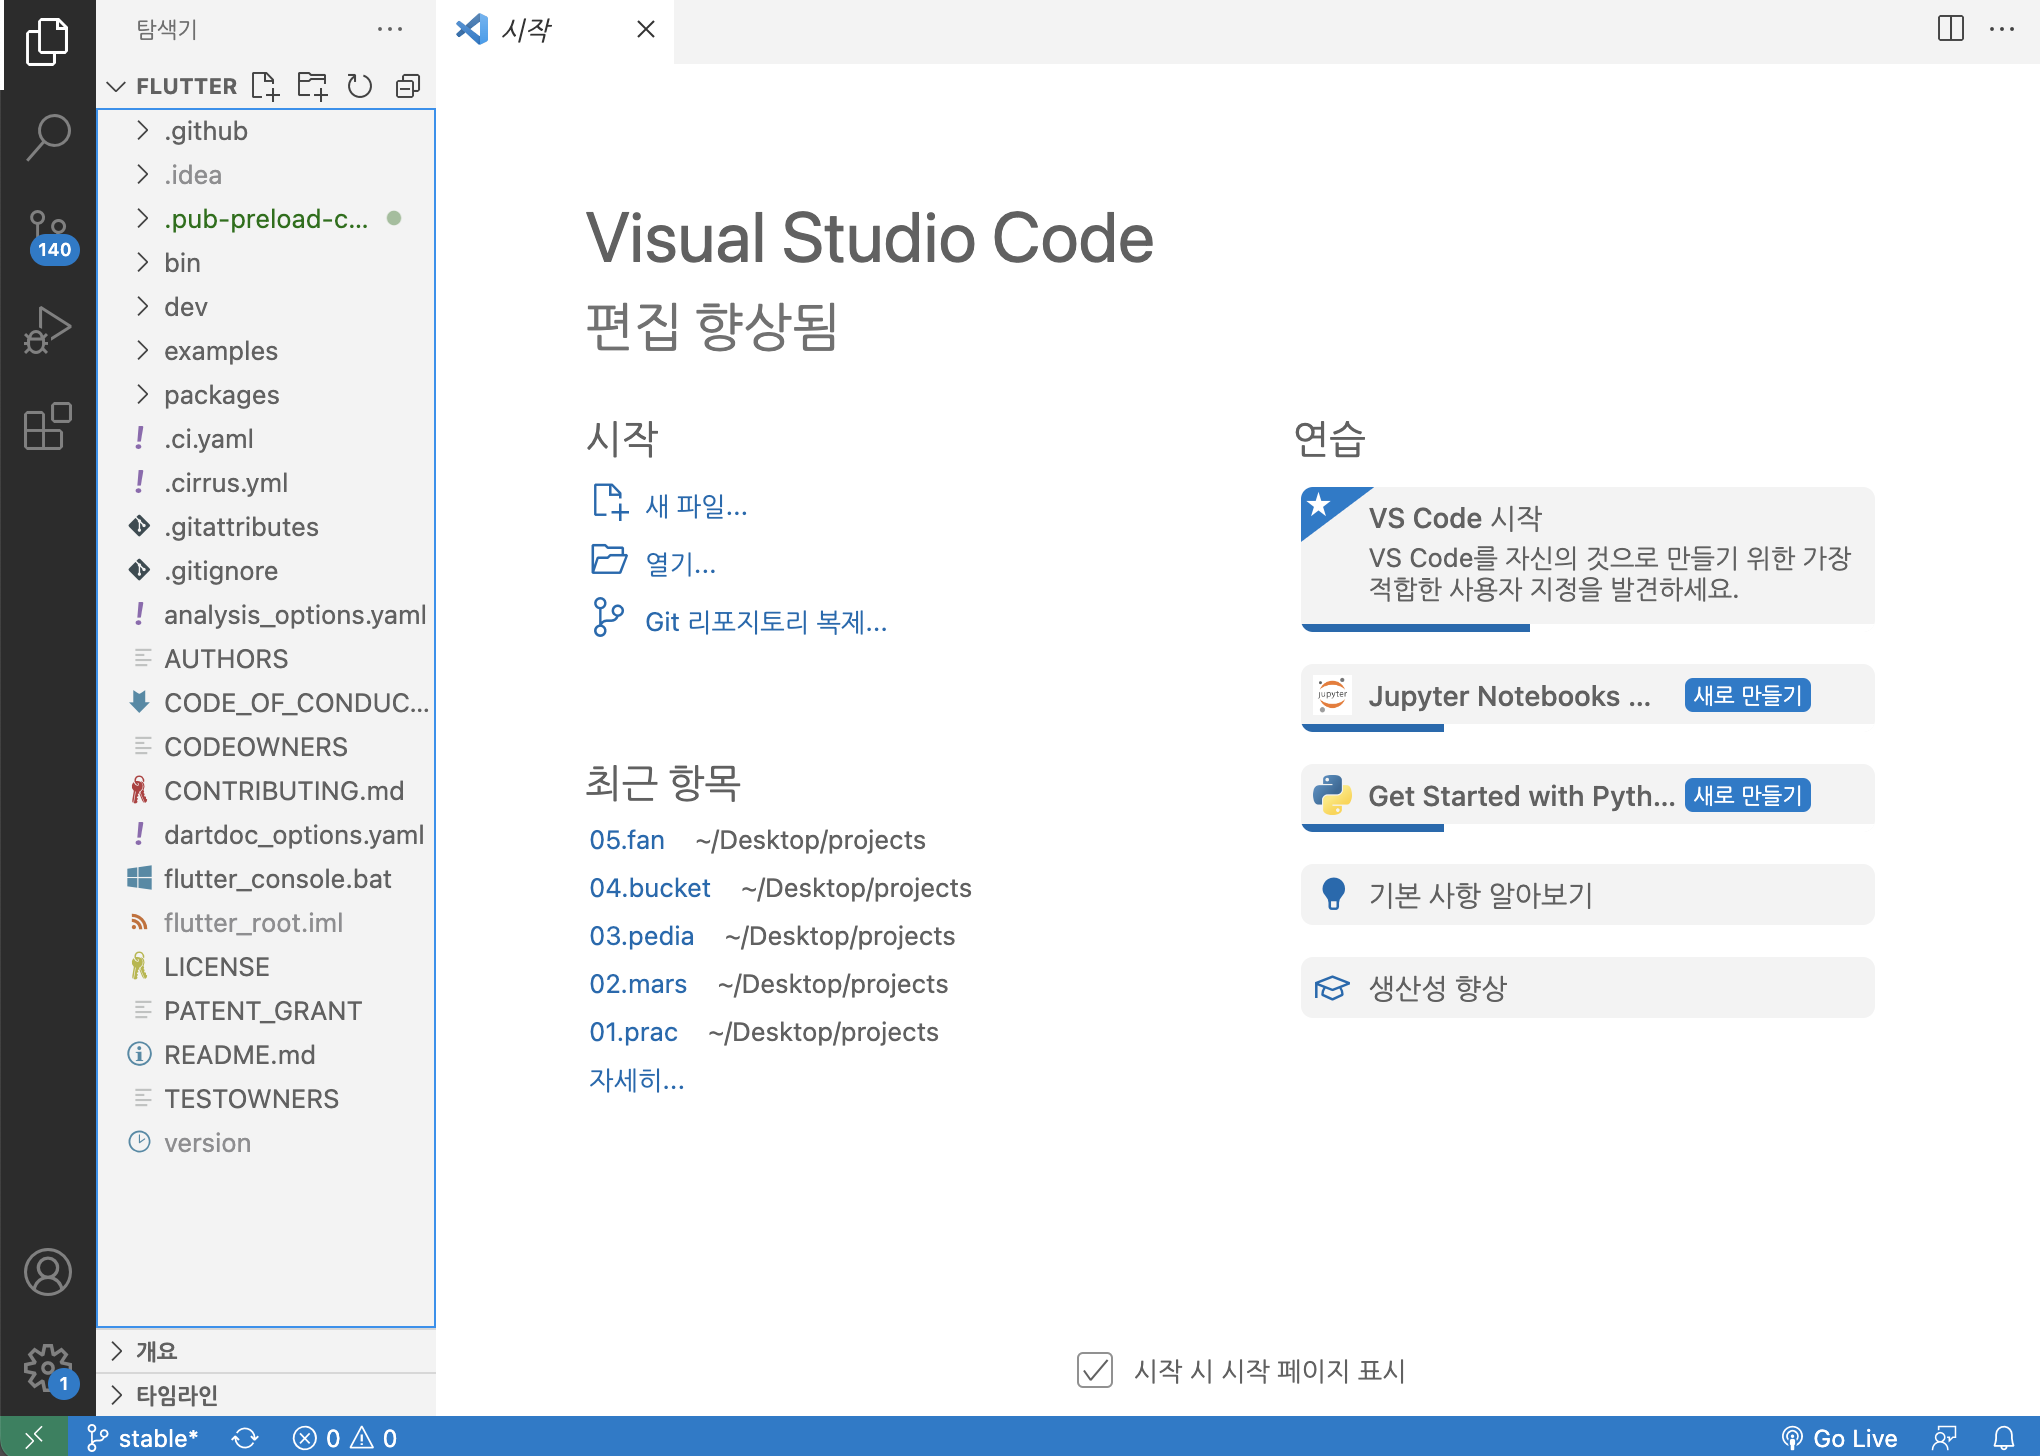This screenshot has width=2040, height=1456.
Task: Expand the .idea folder
Action: coord(266,175)
